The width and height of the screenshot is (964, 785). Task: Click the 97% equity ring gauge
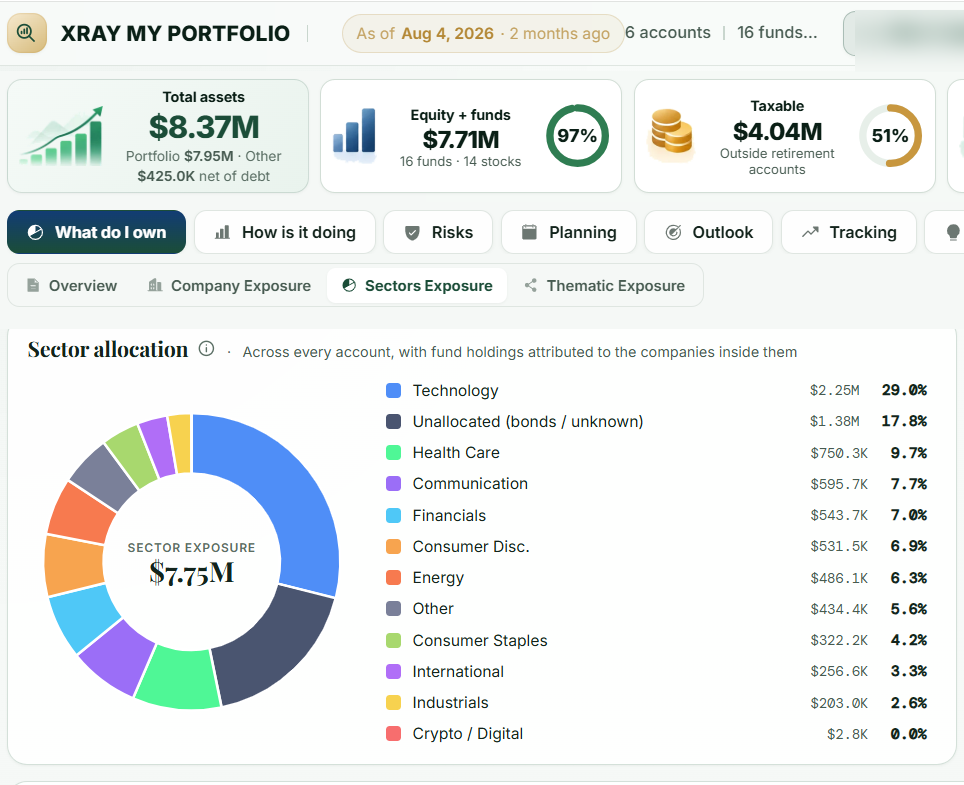[577, 135]
